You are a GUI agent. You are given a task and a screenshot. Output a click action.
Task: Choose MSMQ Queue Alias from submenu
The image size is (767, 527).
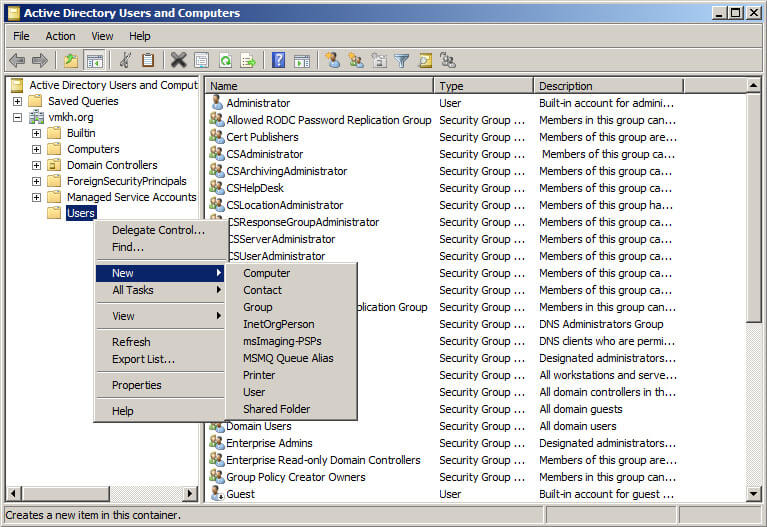coord(292,358)
